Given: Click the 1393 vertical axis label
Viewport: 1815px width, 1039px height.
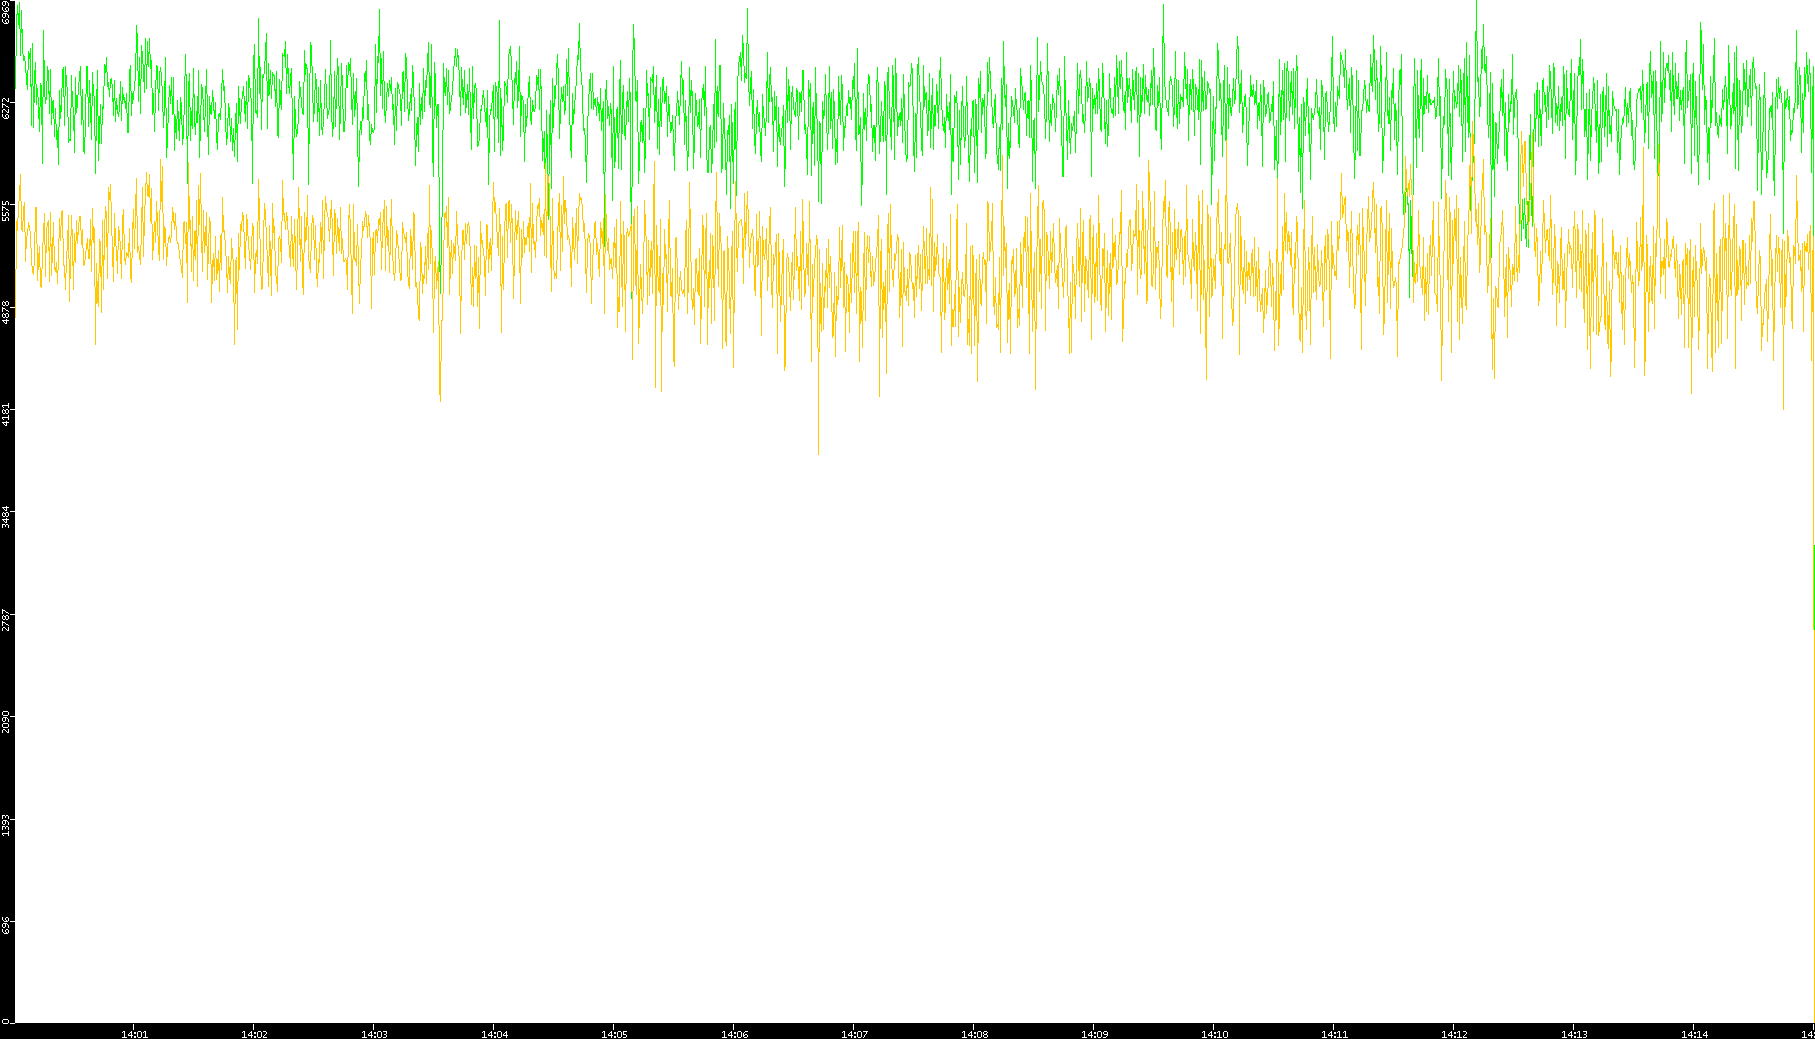Looking at the screenshot, I should (6, 824).
